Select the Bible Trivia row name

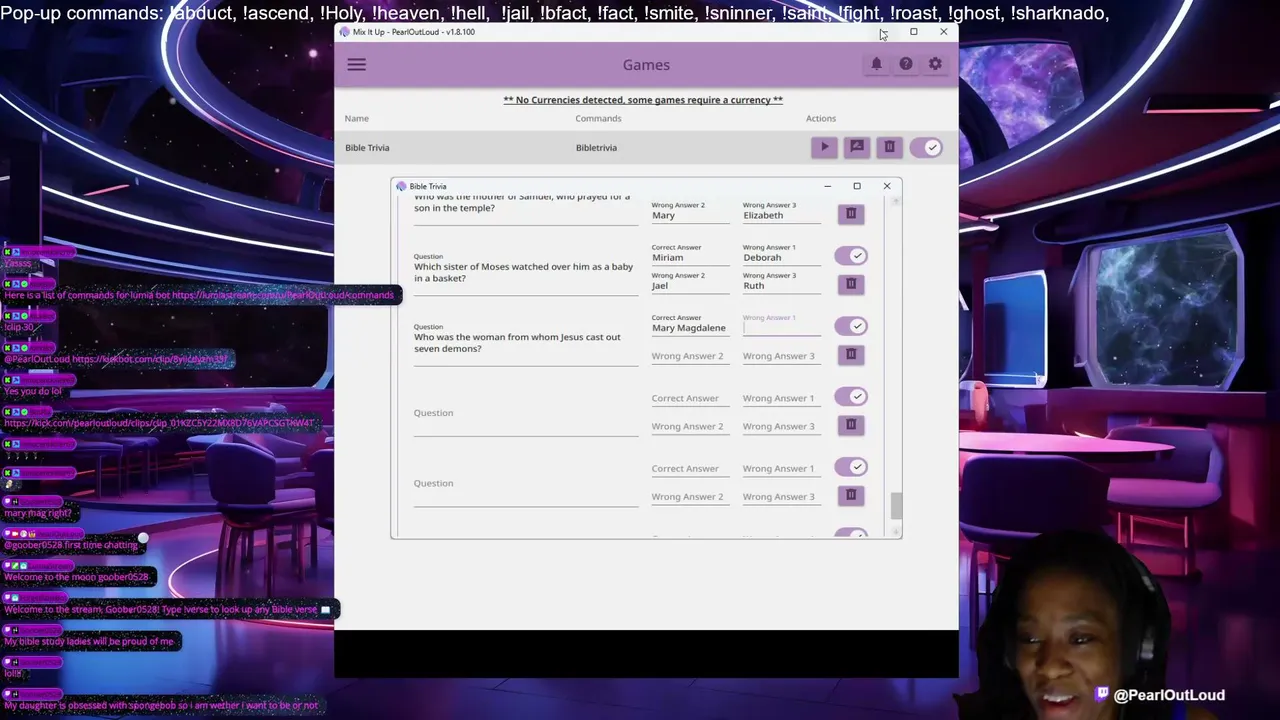pos(367,148)
